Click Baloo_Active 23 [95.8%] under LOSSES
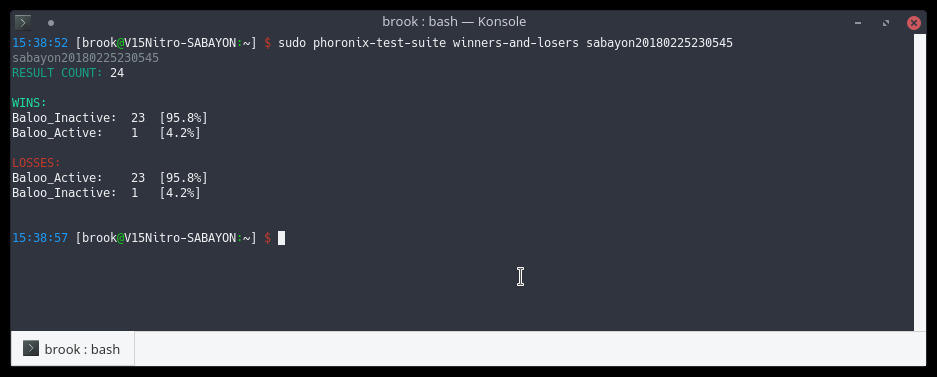Image resolution: width=937 pixels, height=377 pixels. pos(110,177)
